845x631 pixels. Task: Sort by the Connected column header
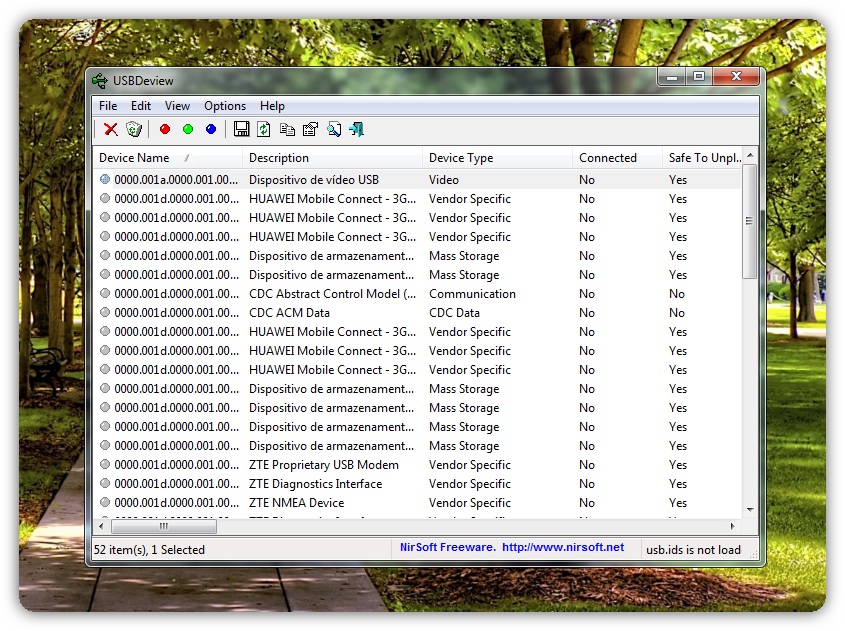click(x=618, y=158)
